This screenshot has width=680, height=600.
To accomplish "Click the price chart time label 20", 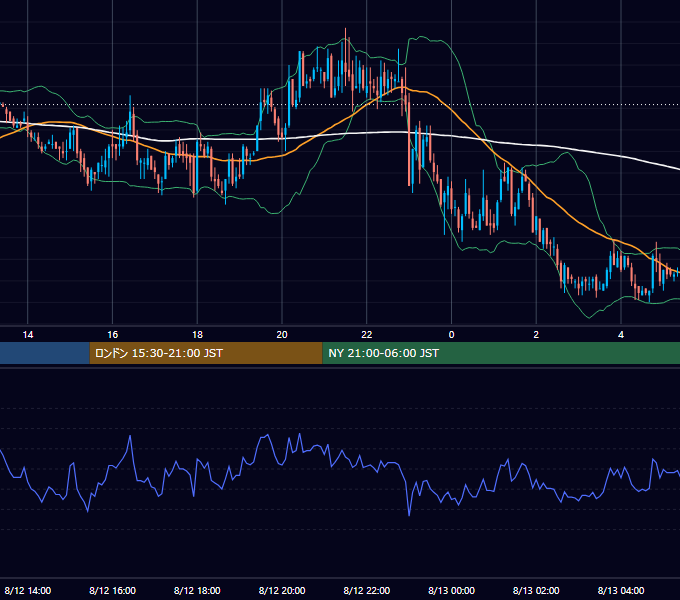I will coord(282,335).
